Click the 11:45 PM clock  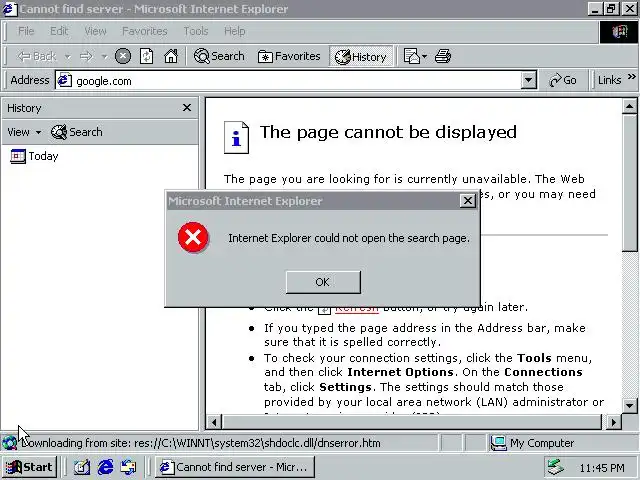602,468
